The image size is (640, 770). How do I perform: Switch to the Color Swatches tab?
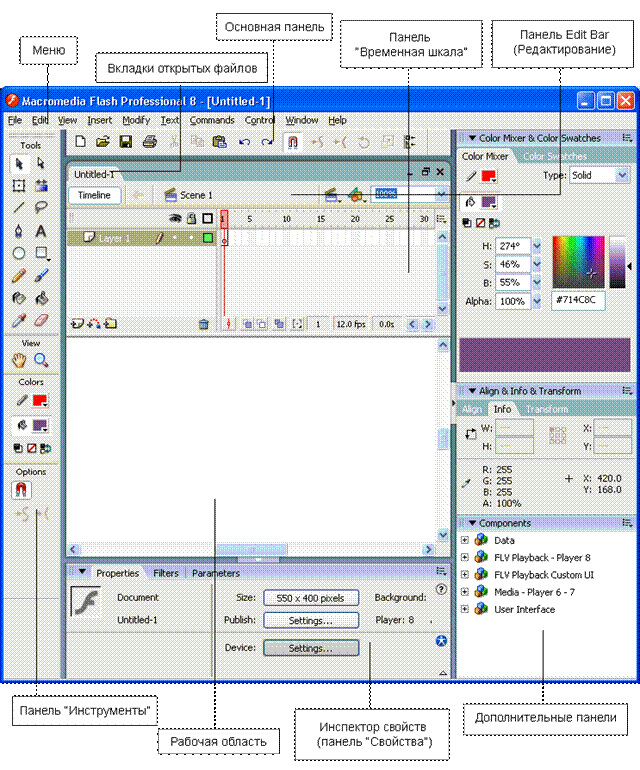[x=555, y=156]
